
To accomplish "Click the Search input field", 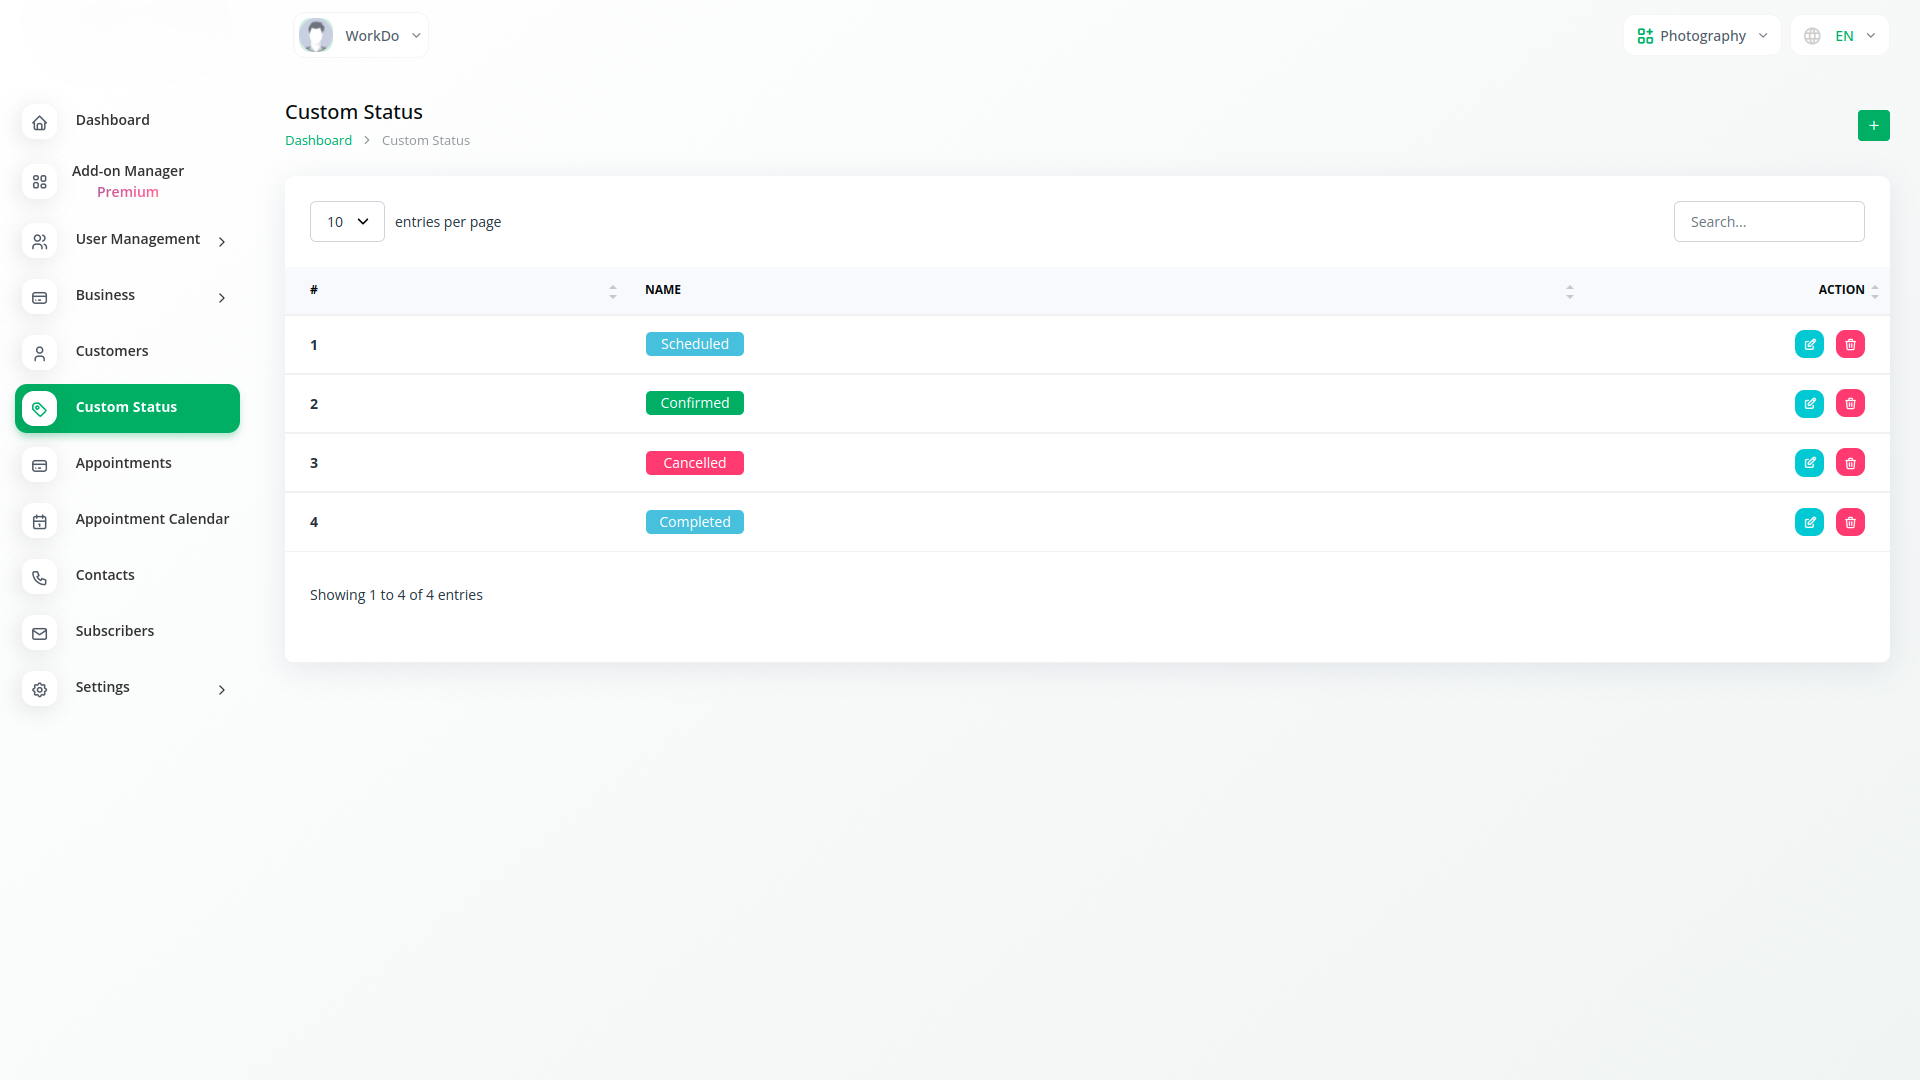I will [1768, 222].
